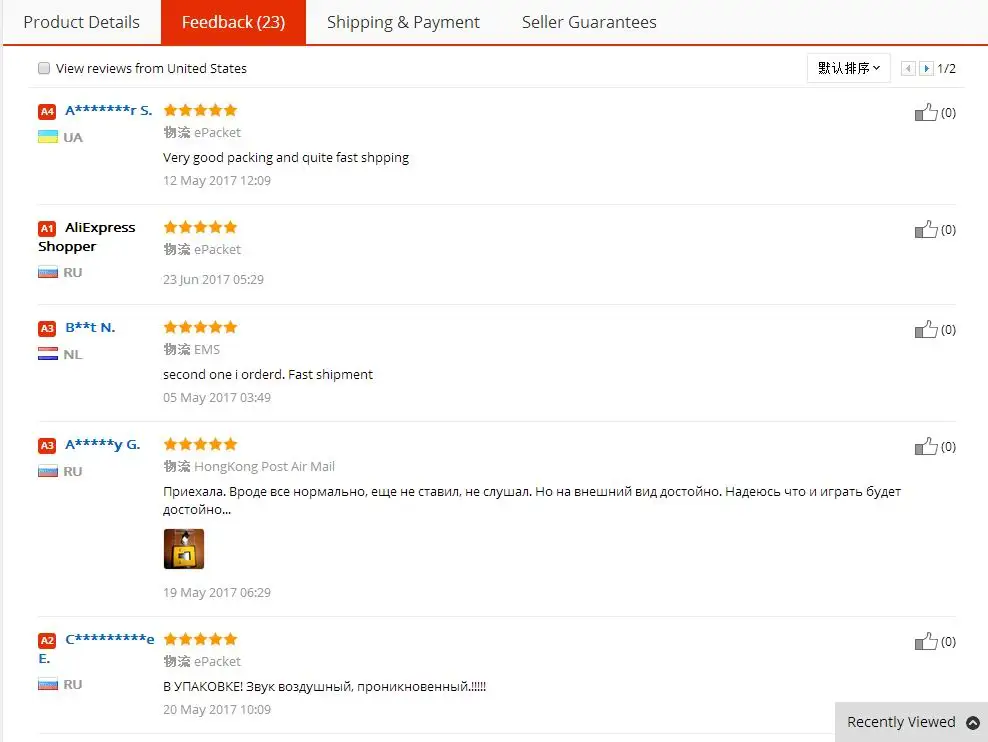
Task: Click the Russian flag next to AliExpress Shopper
Action: click(x=48, y=272)
